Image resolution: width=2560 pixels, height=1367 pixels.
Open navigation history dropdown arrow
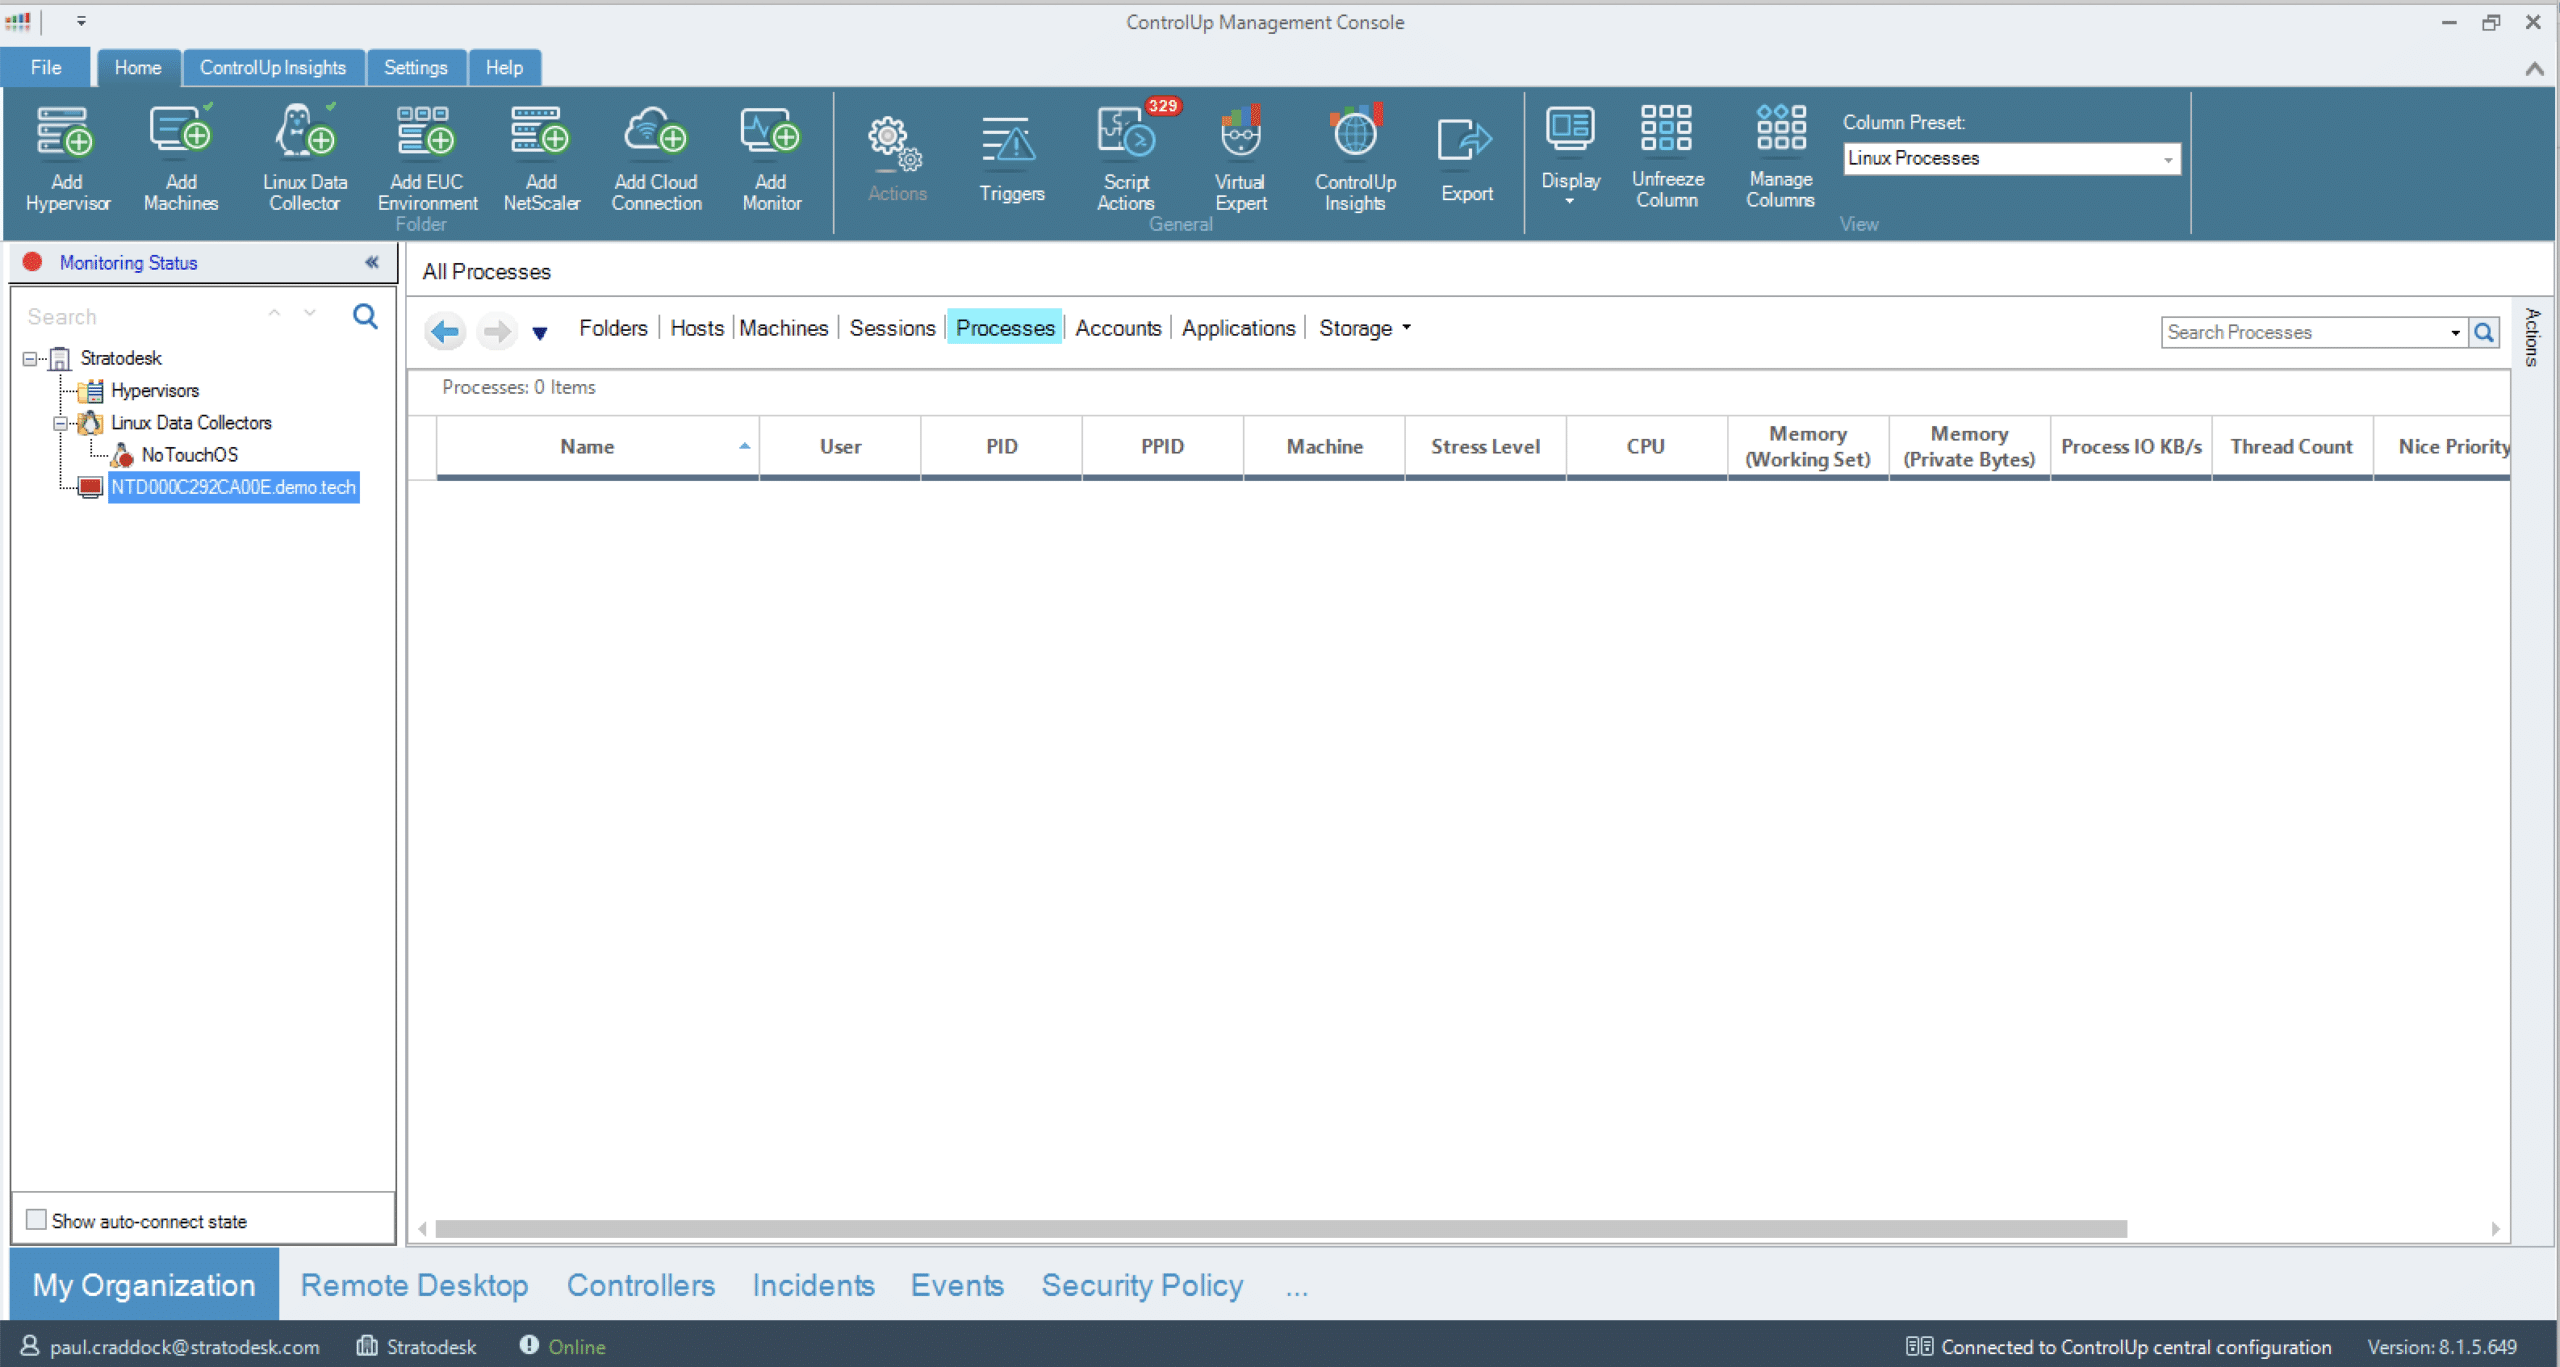tap(539, 333)
